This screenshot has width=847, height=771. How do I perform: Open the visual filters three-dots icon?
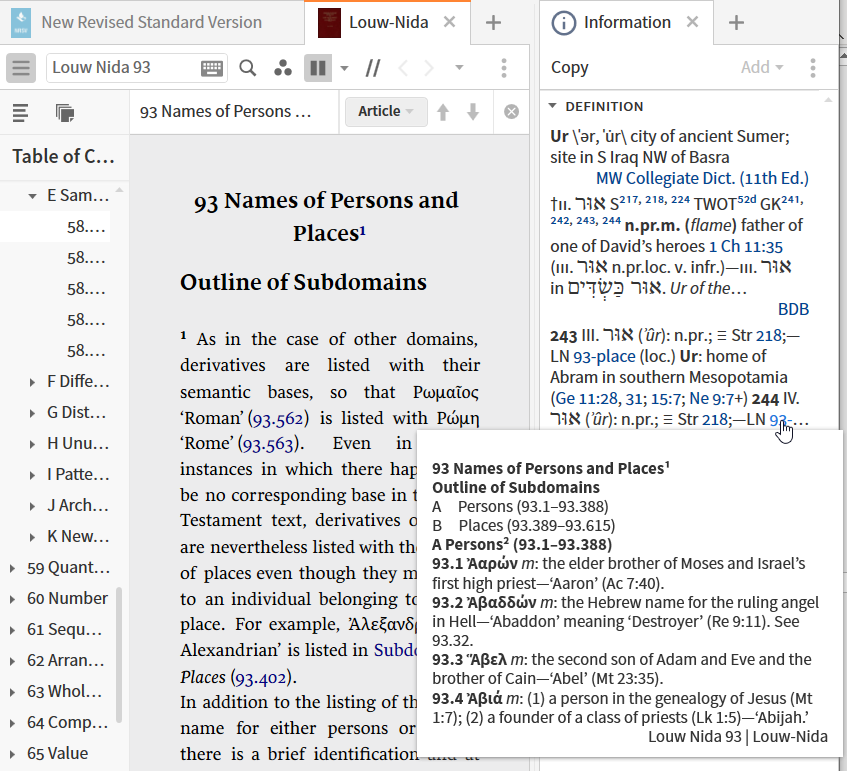pyautogui.click(x=283, y=68)
